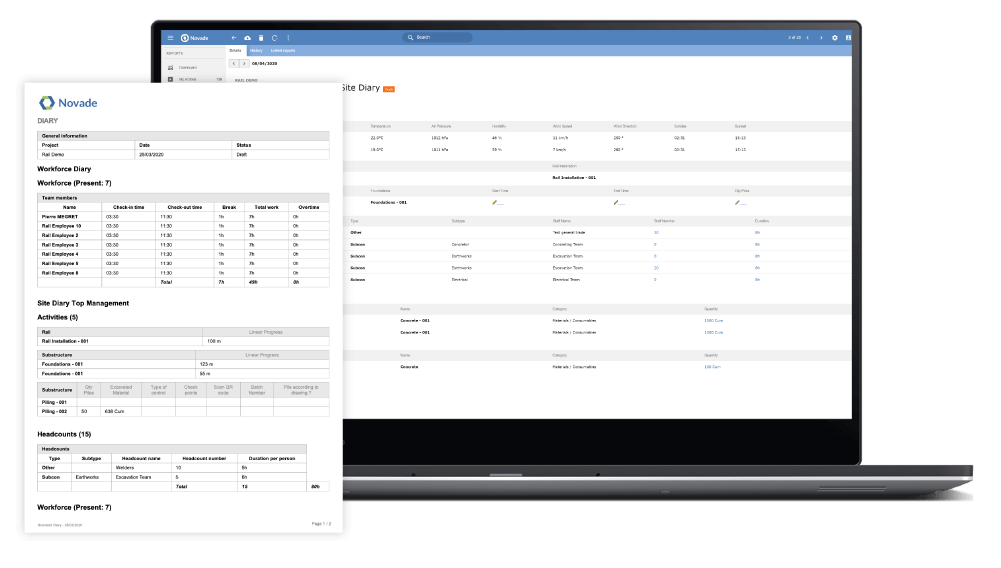Open the three-dot more options menu
Image resolution: width=1001 pixels, height=568 pixels.
287,37
